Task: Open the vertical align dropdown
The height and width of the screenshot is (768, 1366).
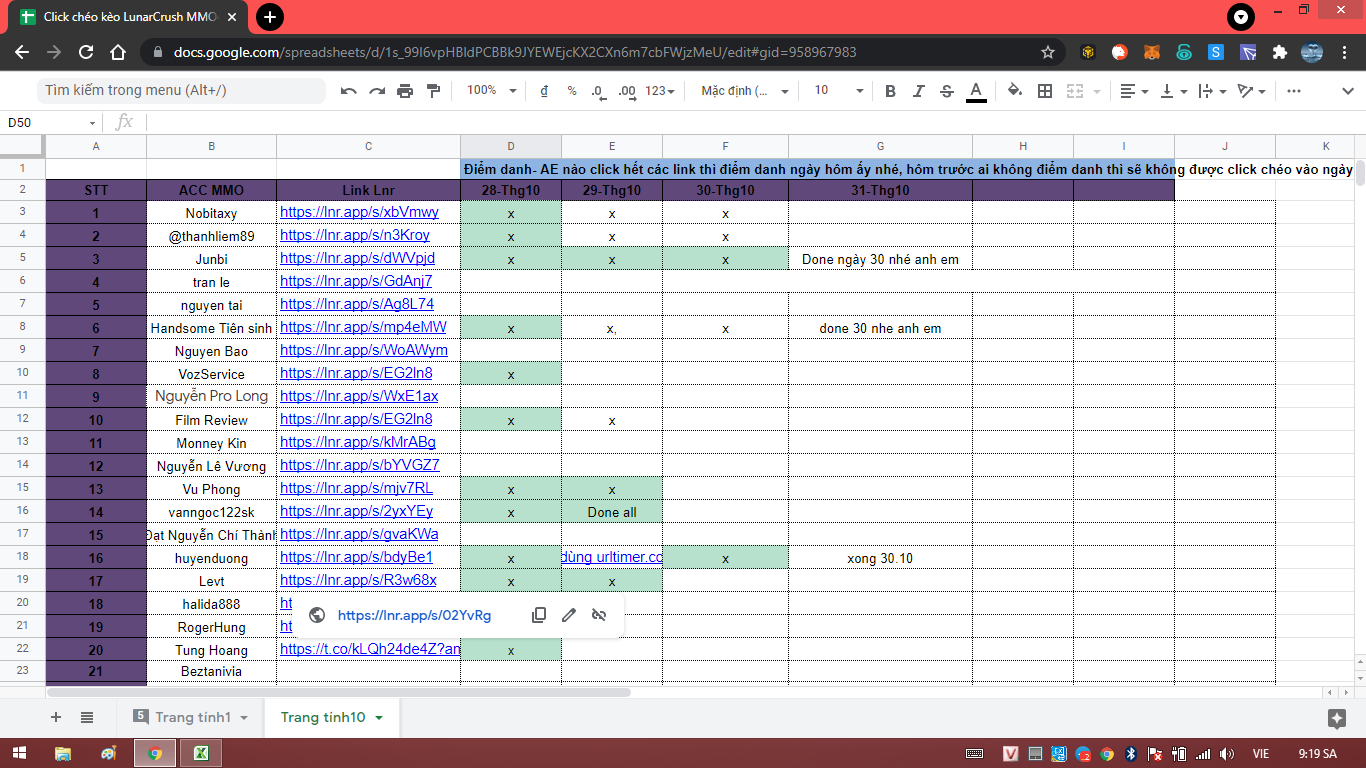Action: [x=1173, y=91]
